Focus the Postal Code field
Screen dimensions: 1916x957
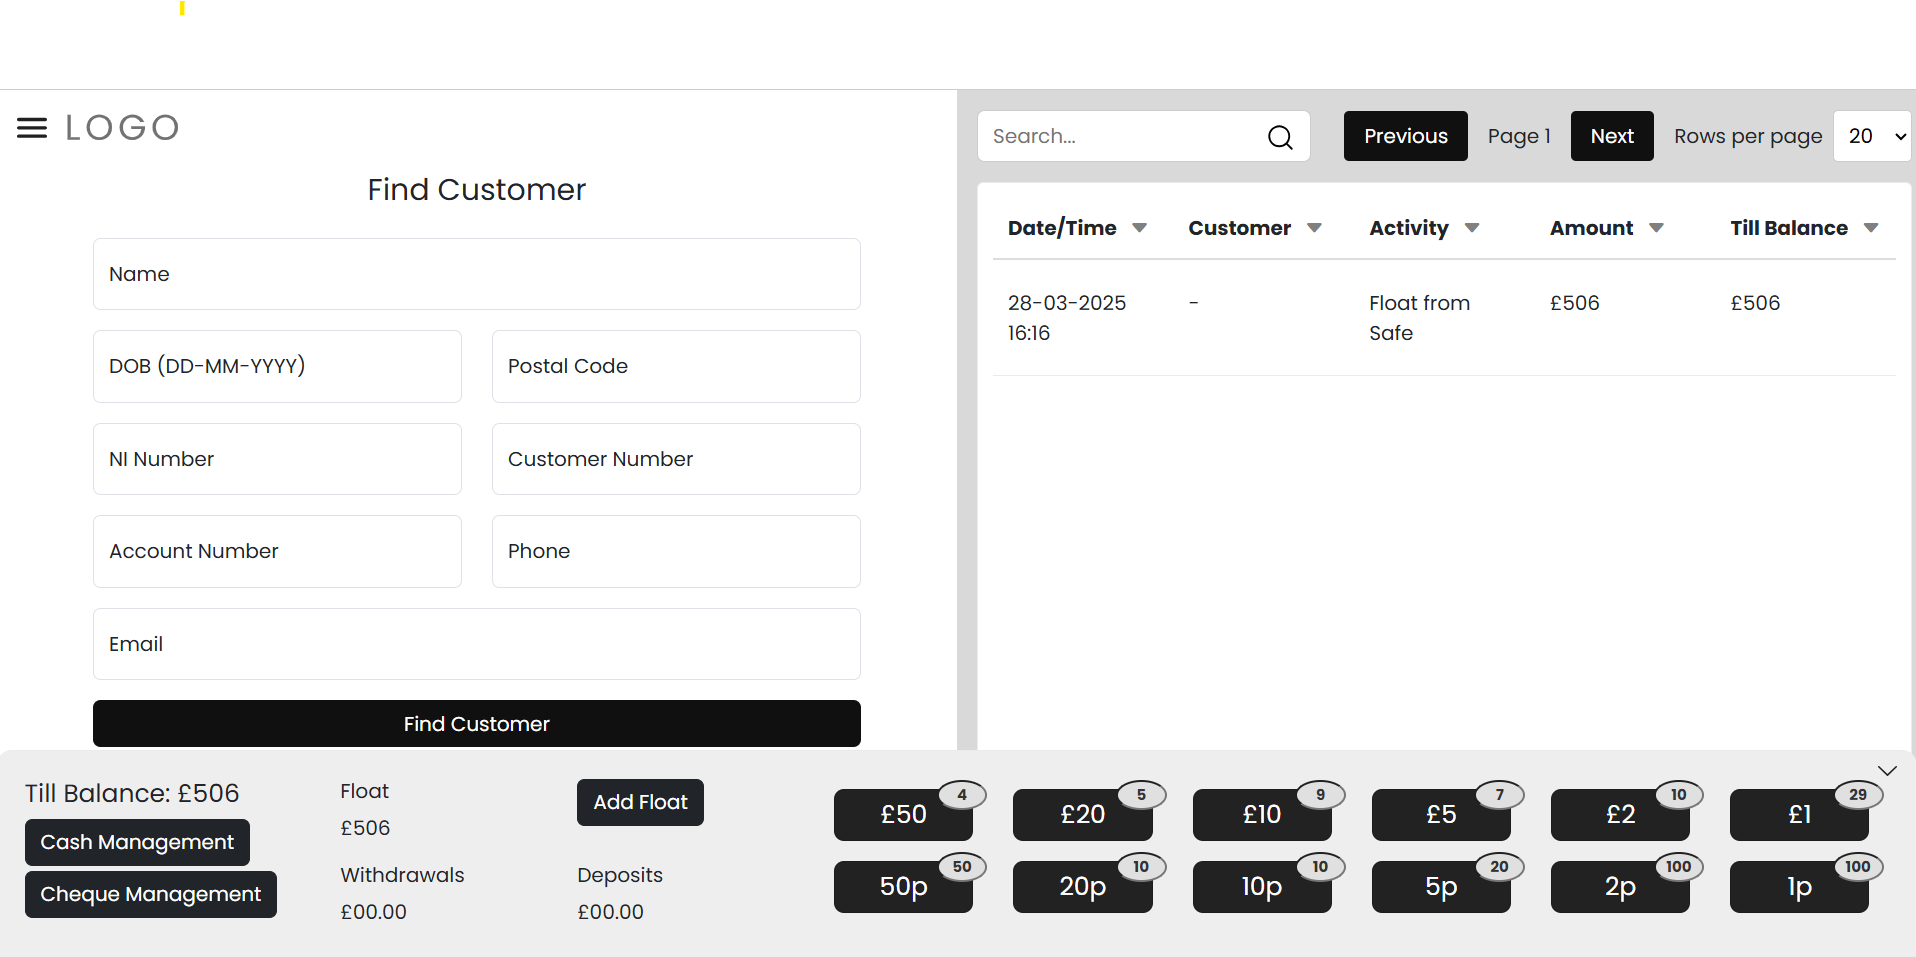click(676, 366)
